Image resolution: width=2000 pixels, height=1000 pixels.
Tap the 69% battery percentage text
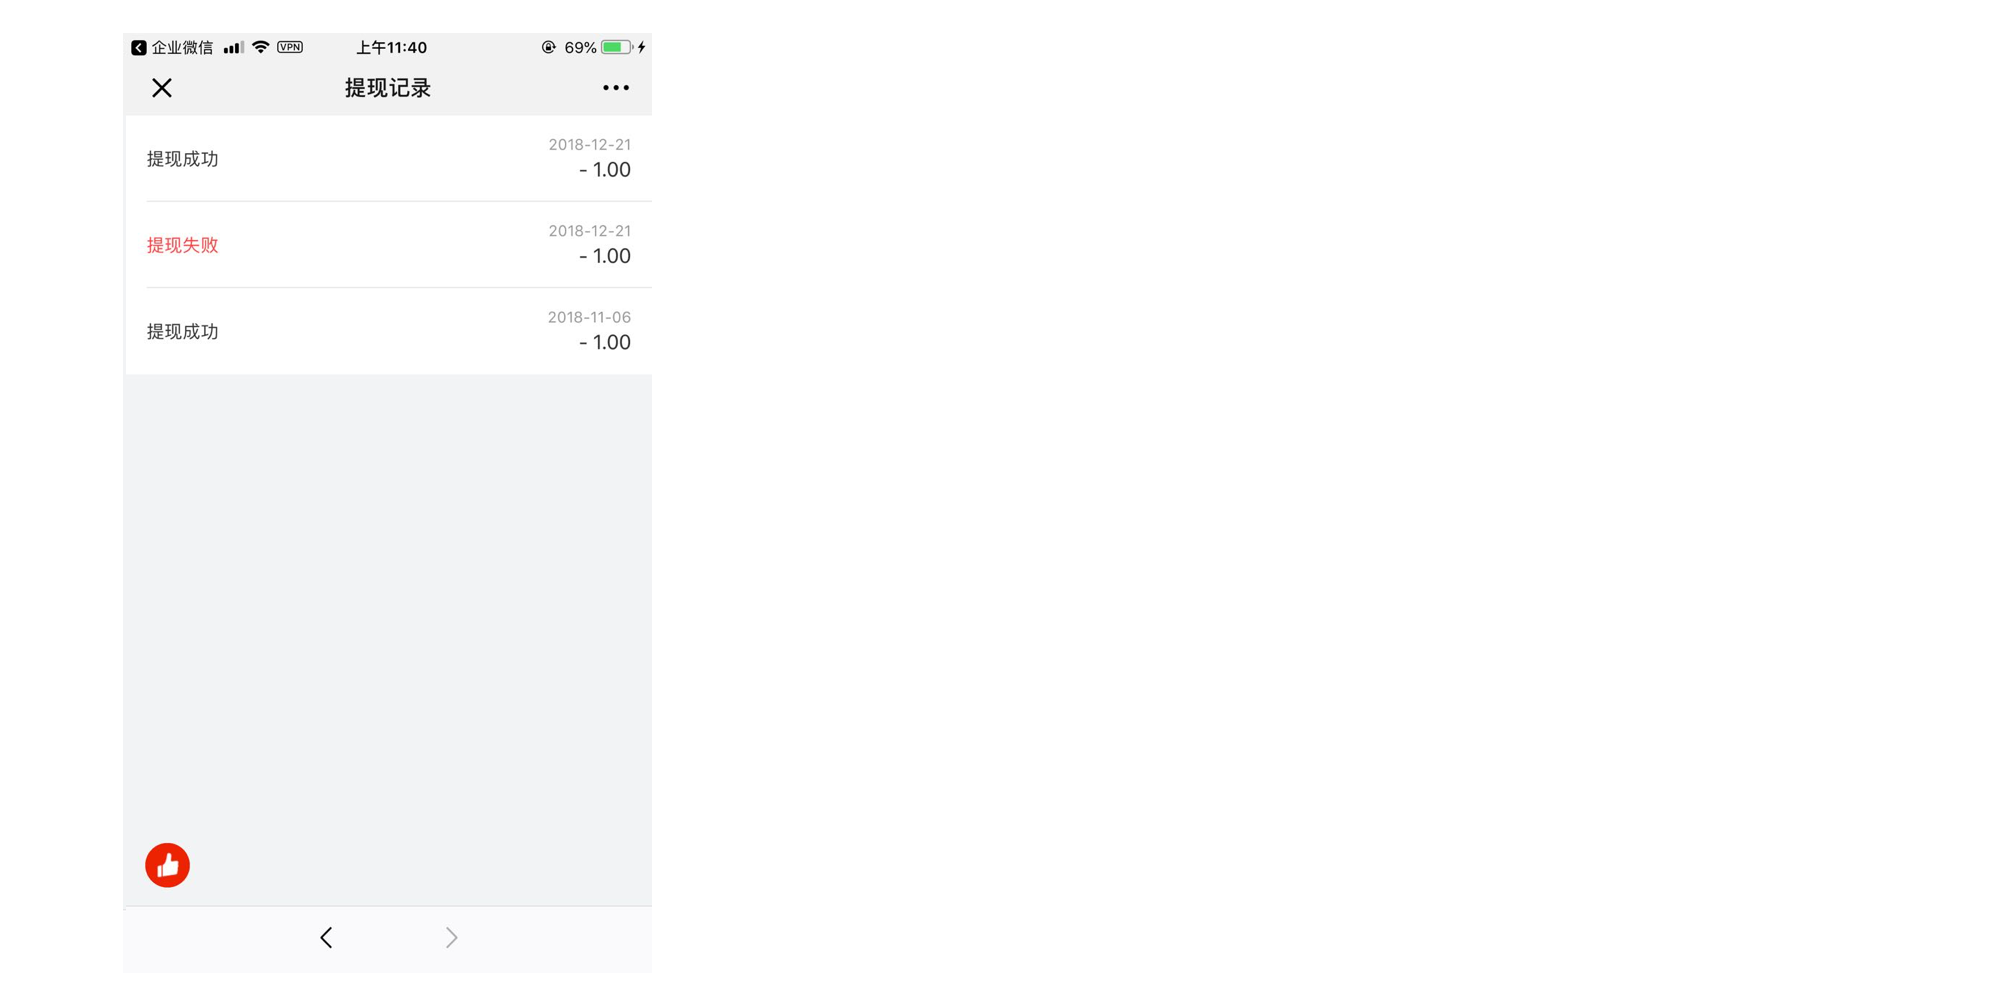(x=580, y=47)
